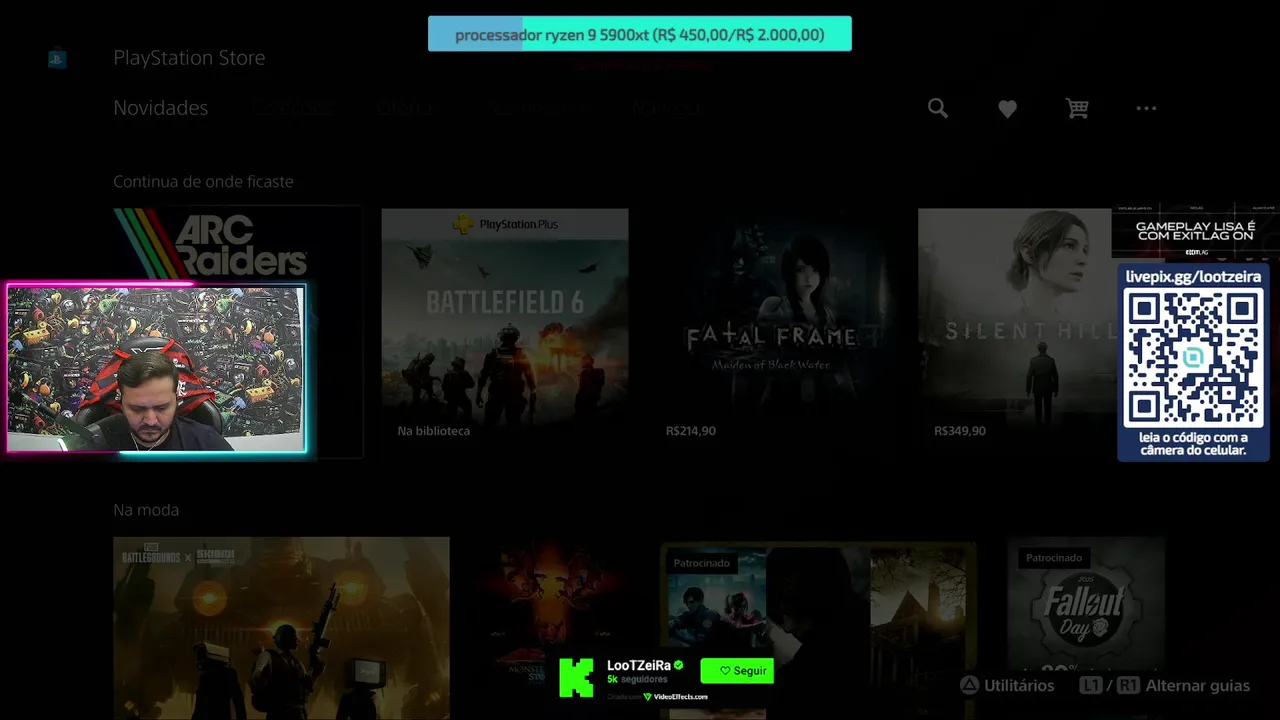Click the LooTZeiRa channel name
The height and width of the screenshot is (720, 1280).
638,665
